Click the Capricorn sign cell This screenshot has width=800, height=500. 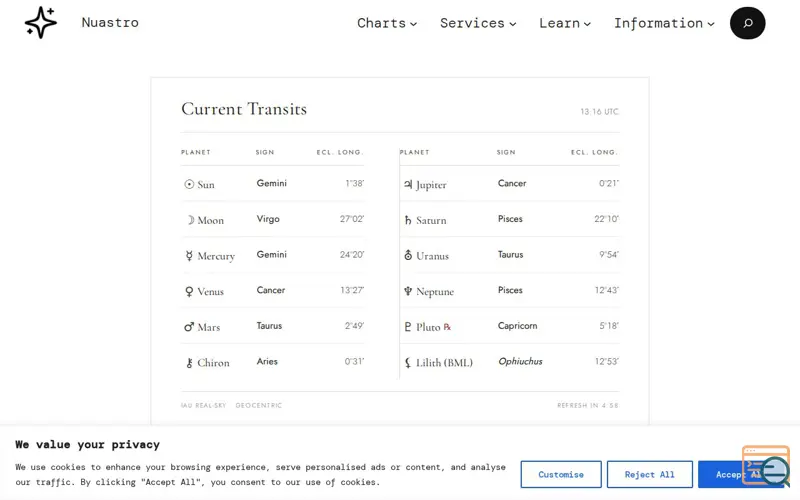point(517,326)
